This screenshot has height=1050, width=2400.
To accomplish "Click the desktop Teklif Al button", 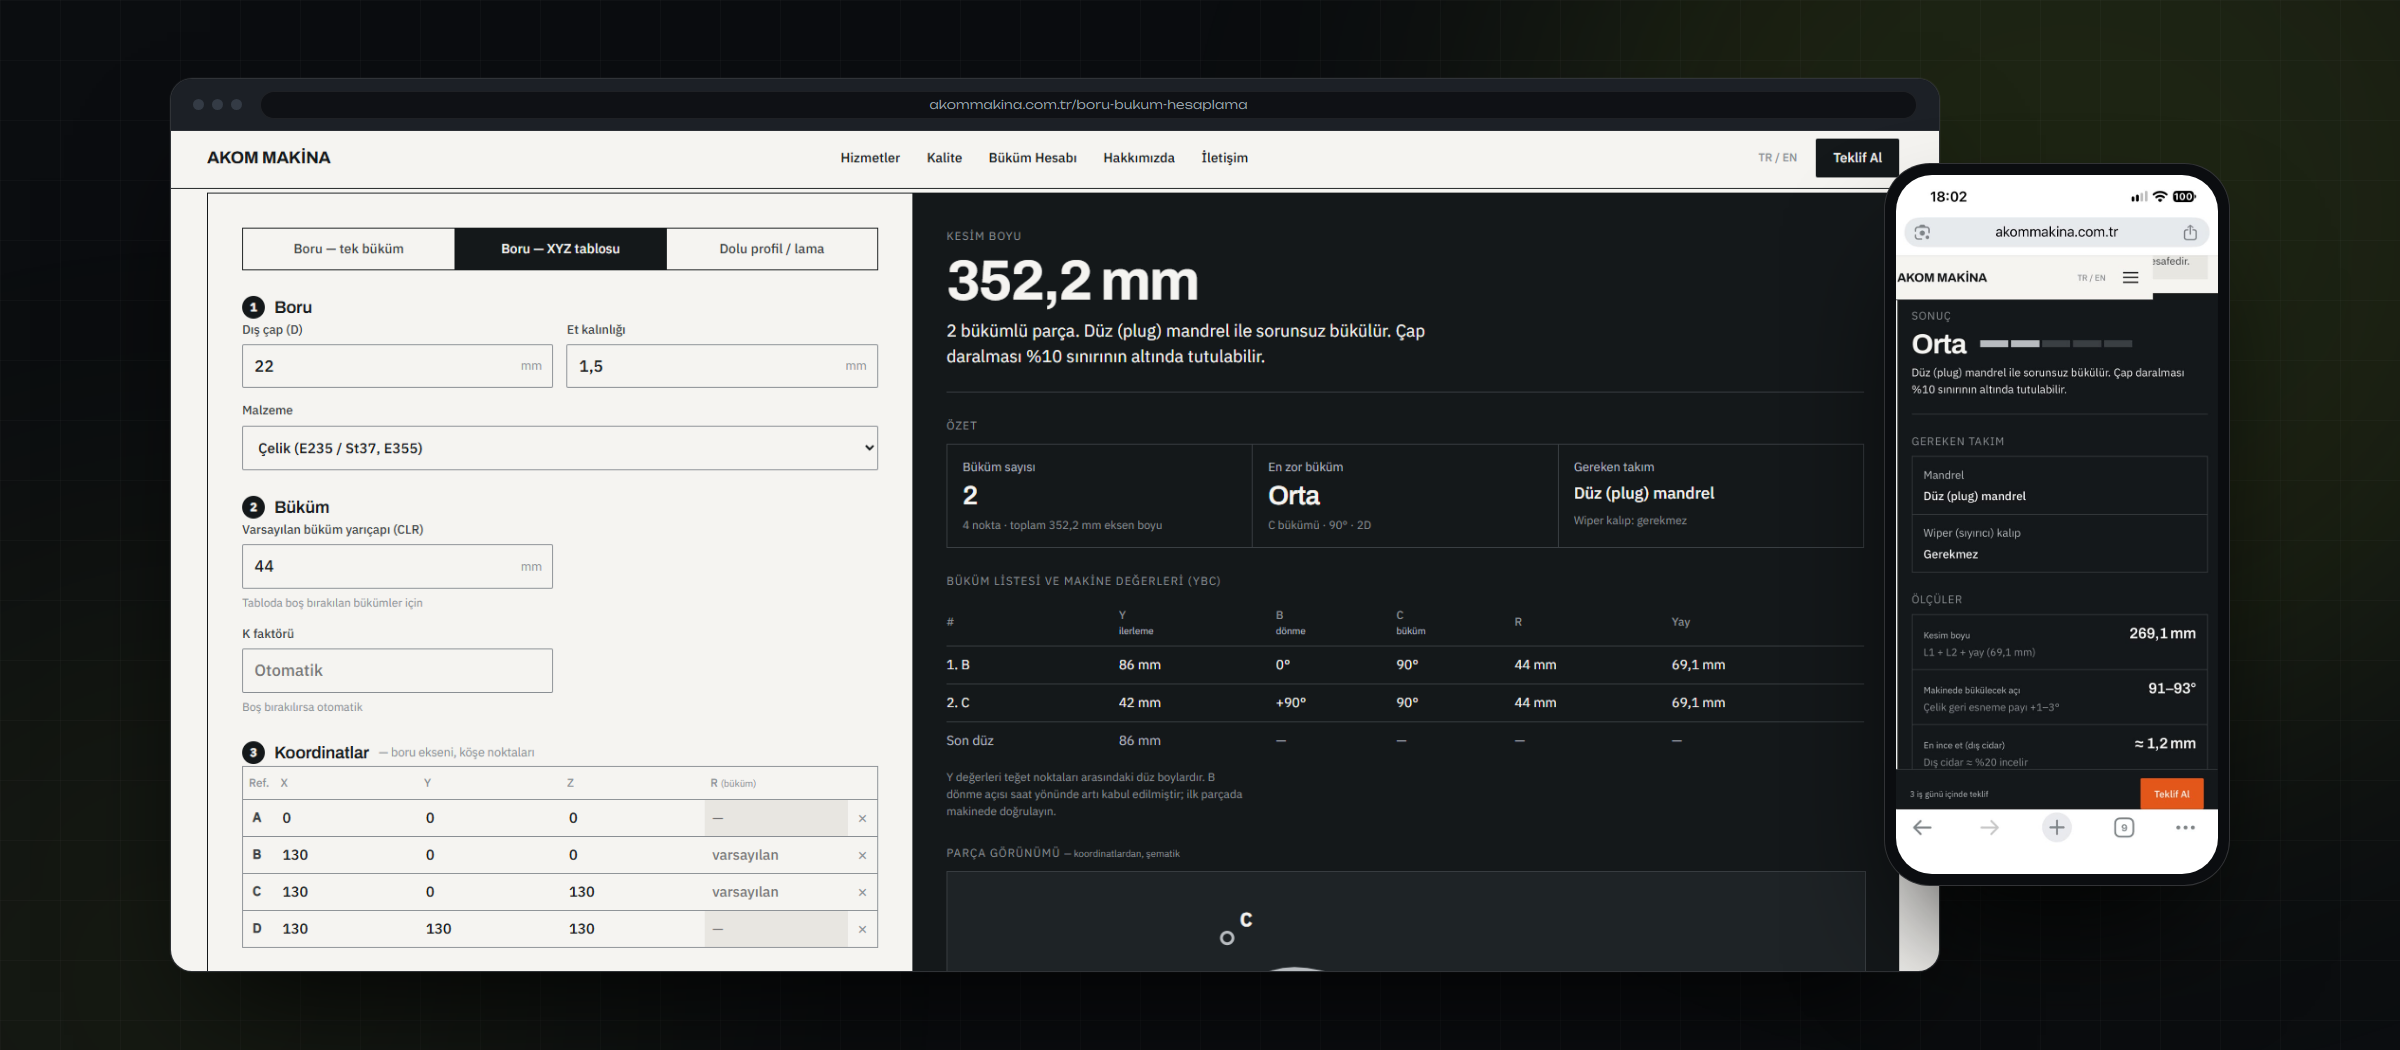I will tap(1857, 158).
